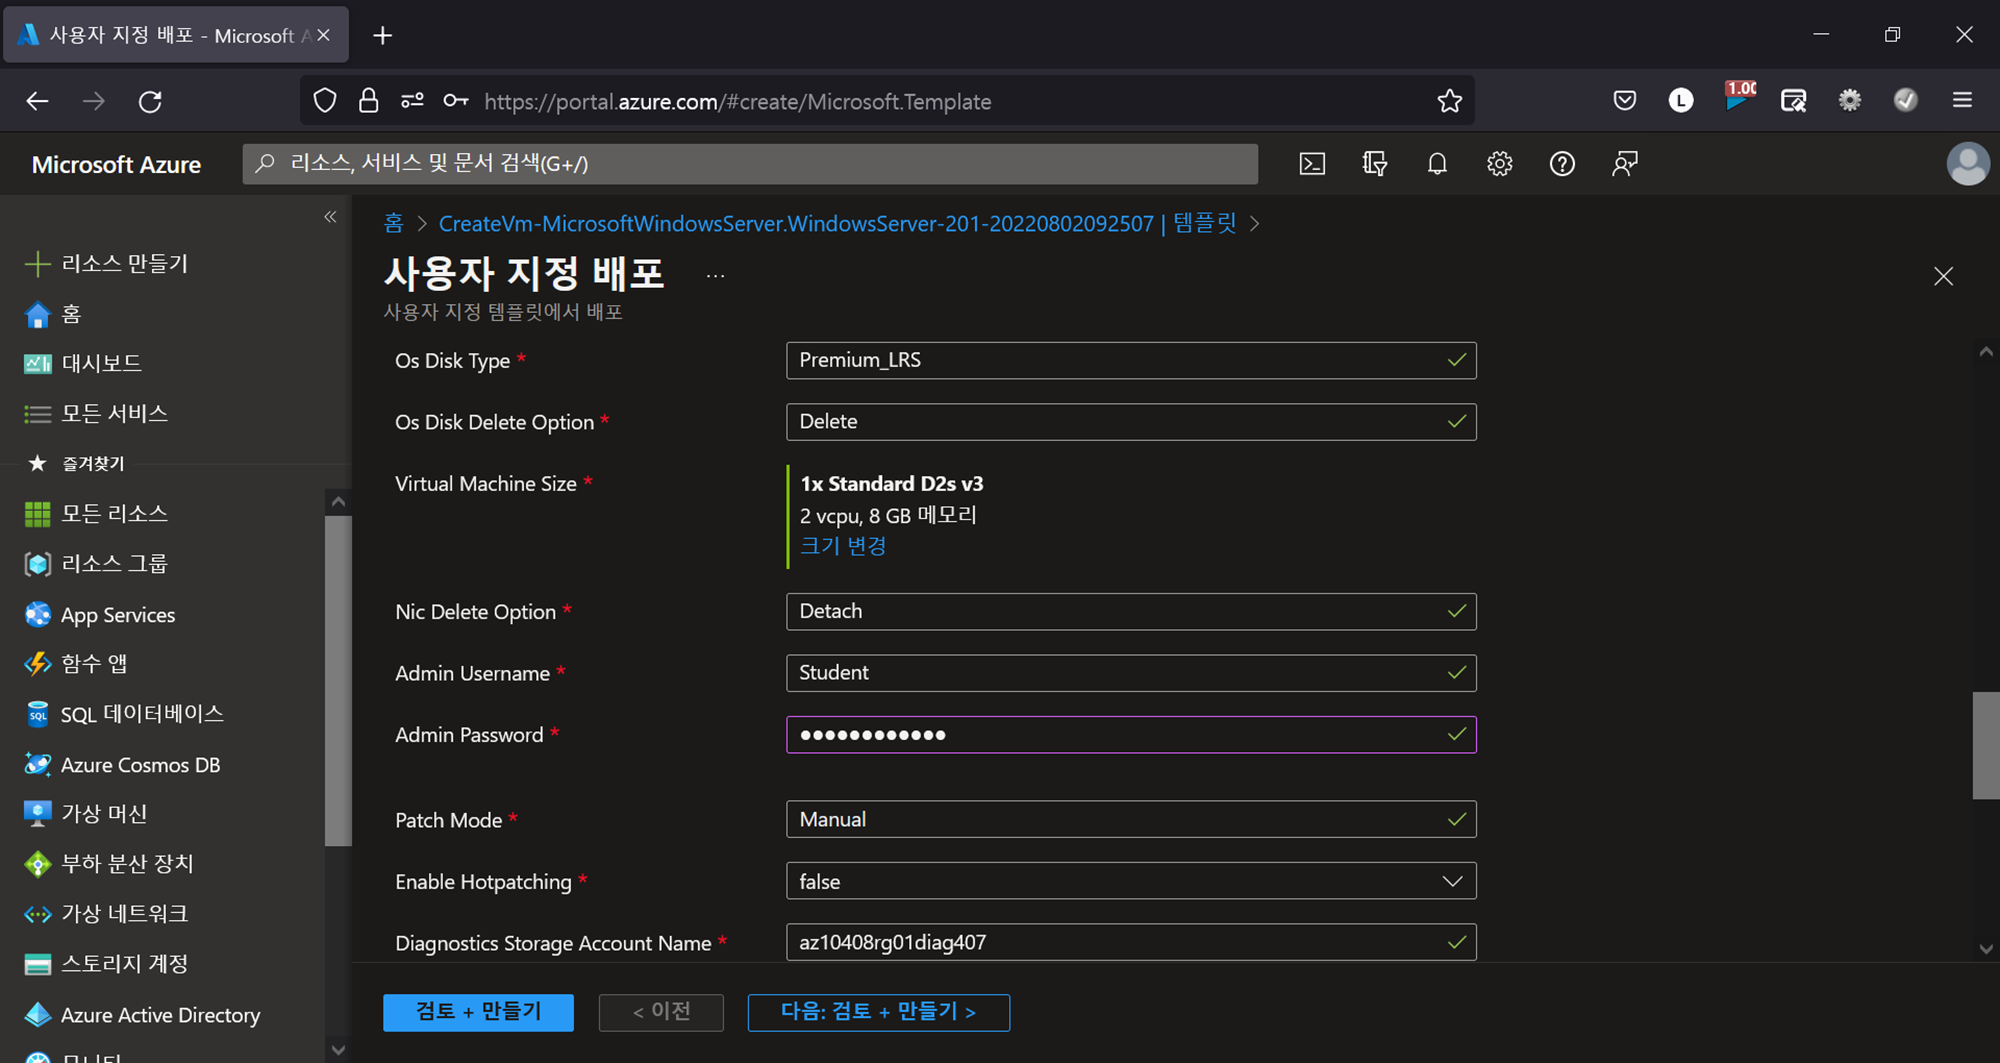Click the 부하 분산 장치 diamond icon
Image resolution: width=2000 pixels, height=1063 pixels.
click(x=37, y=864)
